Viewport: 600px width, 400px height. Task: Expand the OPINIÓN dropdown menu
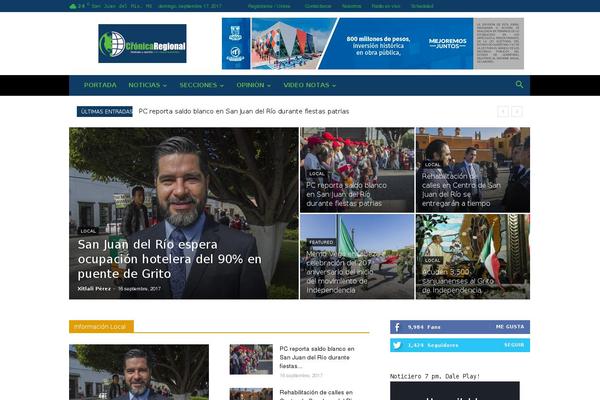[x=253, y=85]
